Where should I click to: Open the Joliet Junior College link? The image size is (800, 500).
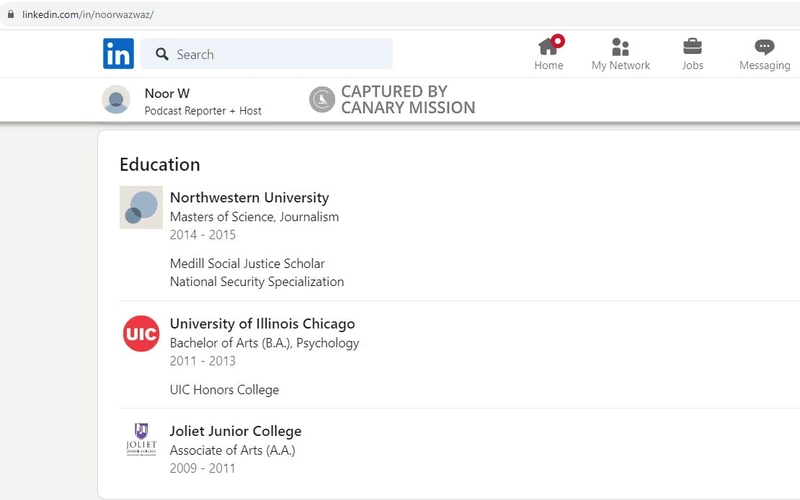tap(236, 431)
